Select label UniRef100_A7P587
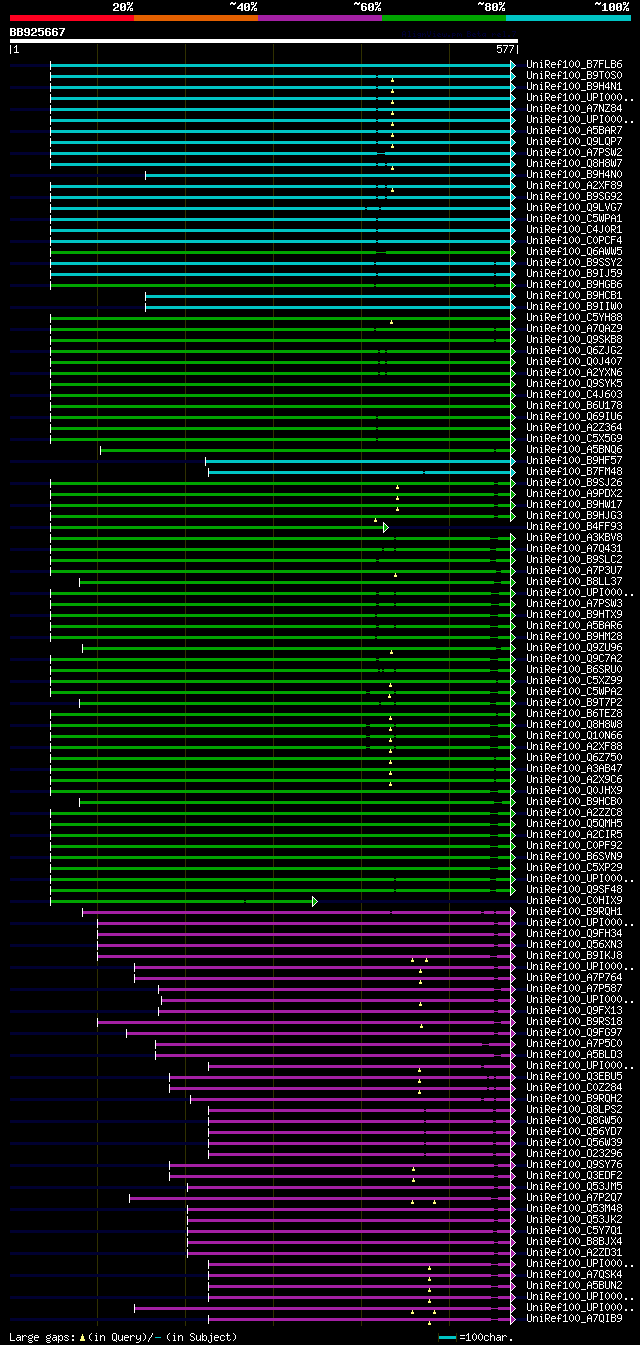Image resolution: width=640 pixels, height=1345 pixels. (574, 988)
